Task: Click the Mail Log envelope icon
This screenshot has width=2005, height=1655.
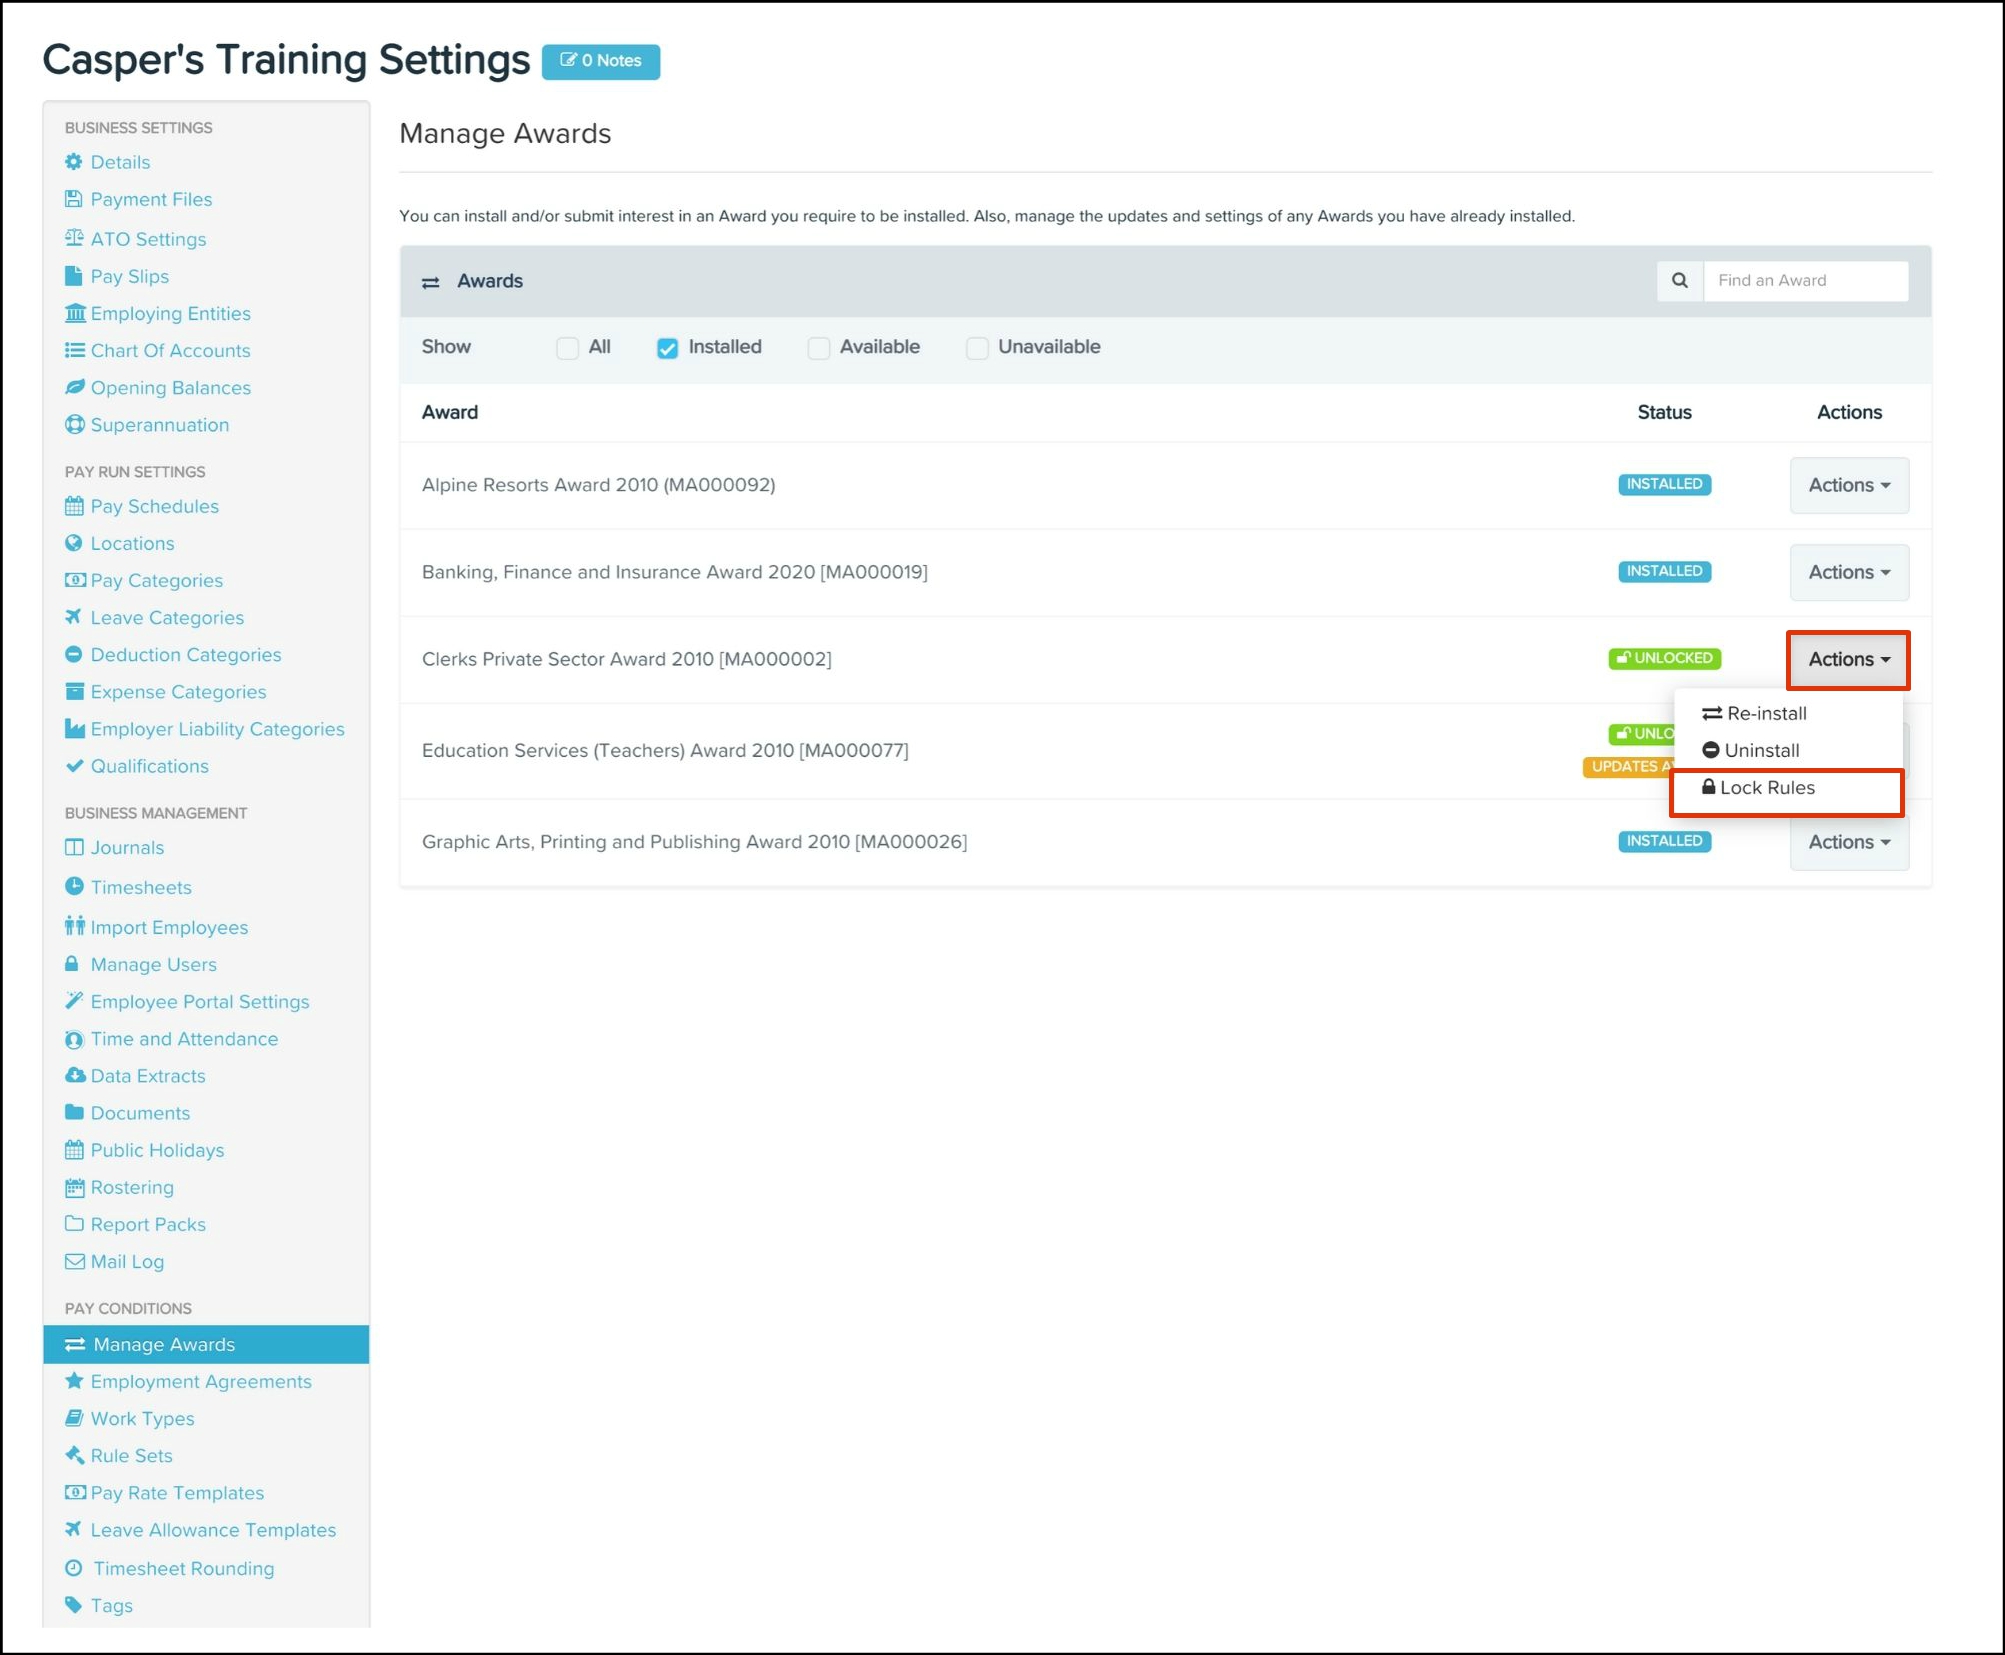Action: coord(74,1261)
